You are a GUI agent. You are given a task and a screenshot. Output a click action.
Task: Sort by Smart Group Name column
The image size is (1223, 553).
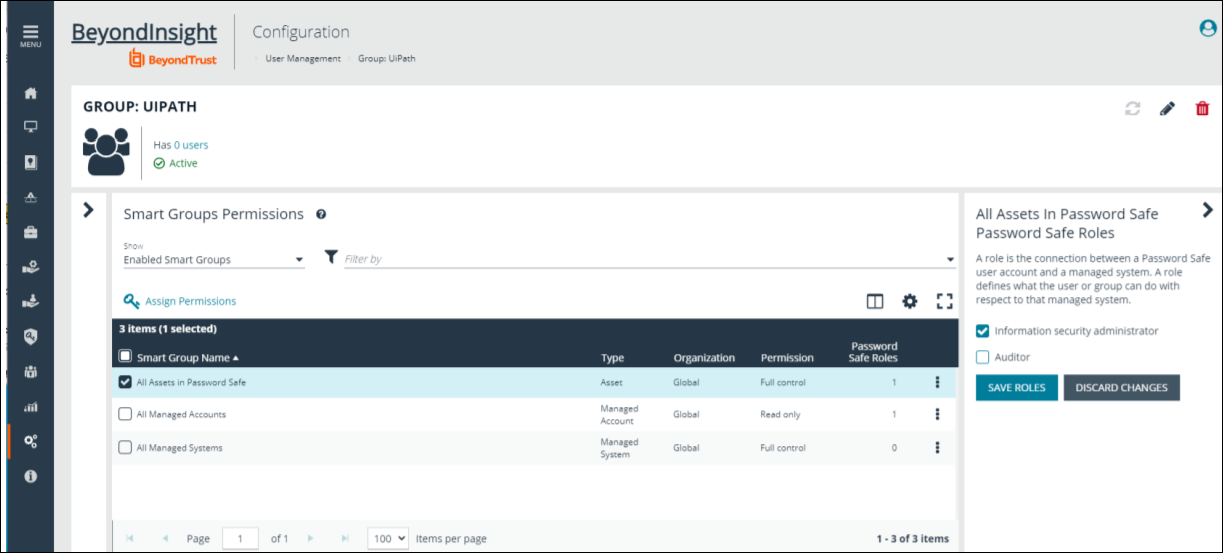click(188, 357)
